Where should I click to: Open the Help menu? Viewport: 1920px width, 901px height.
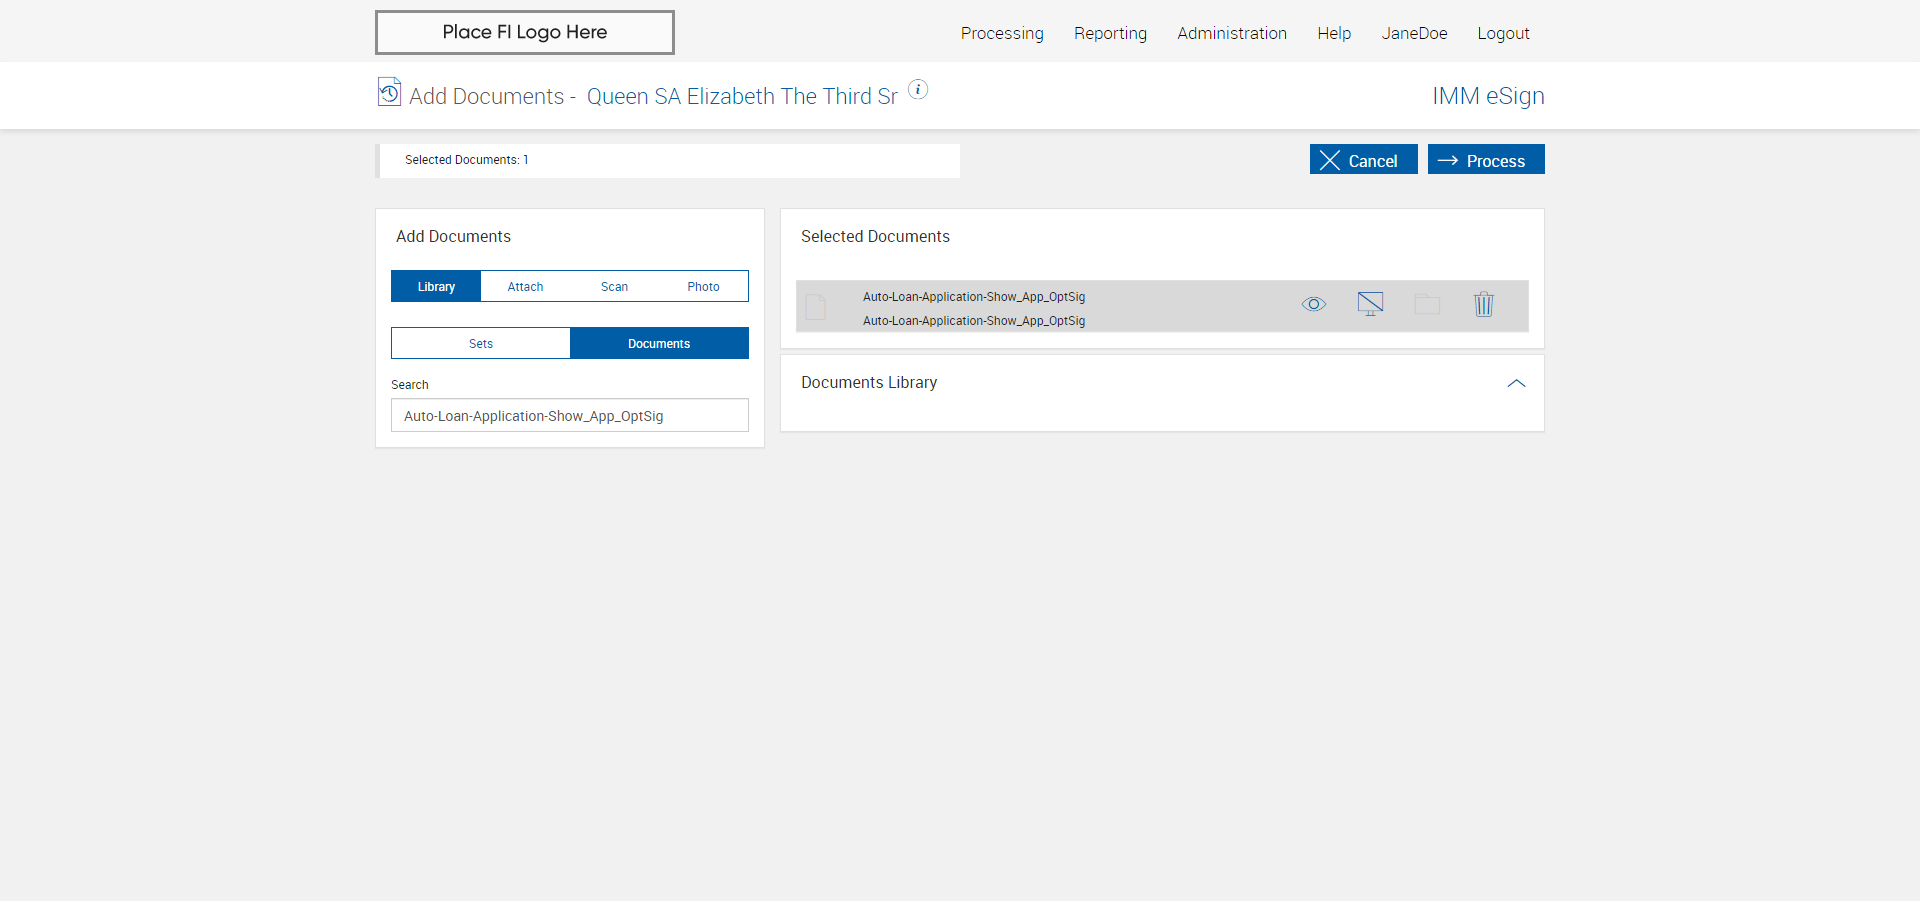[x=1334, y=33]
